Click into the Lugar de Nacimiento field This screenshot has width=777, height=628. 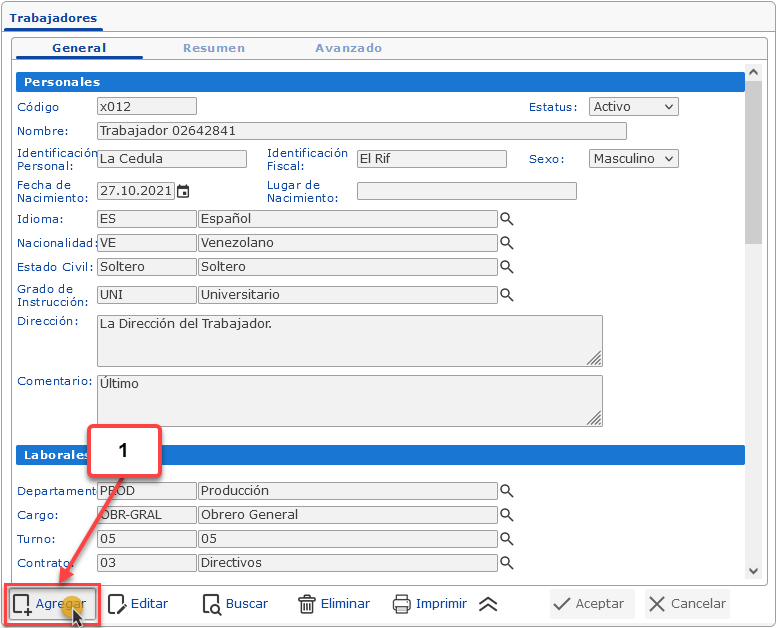tap(466, 191)
